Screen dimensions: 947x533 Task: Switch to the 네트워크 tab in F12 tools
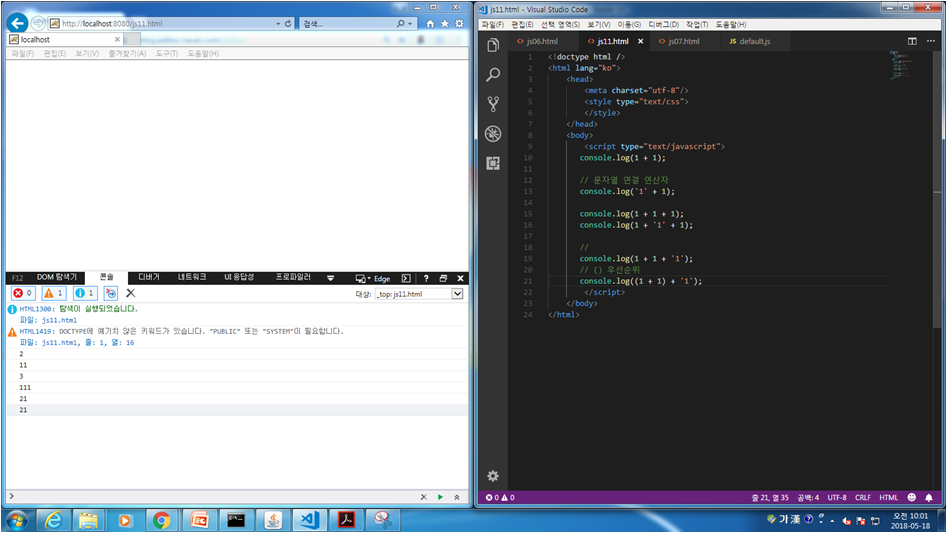coord(192,277)
